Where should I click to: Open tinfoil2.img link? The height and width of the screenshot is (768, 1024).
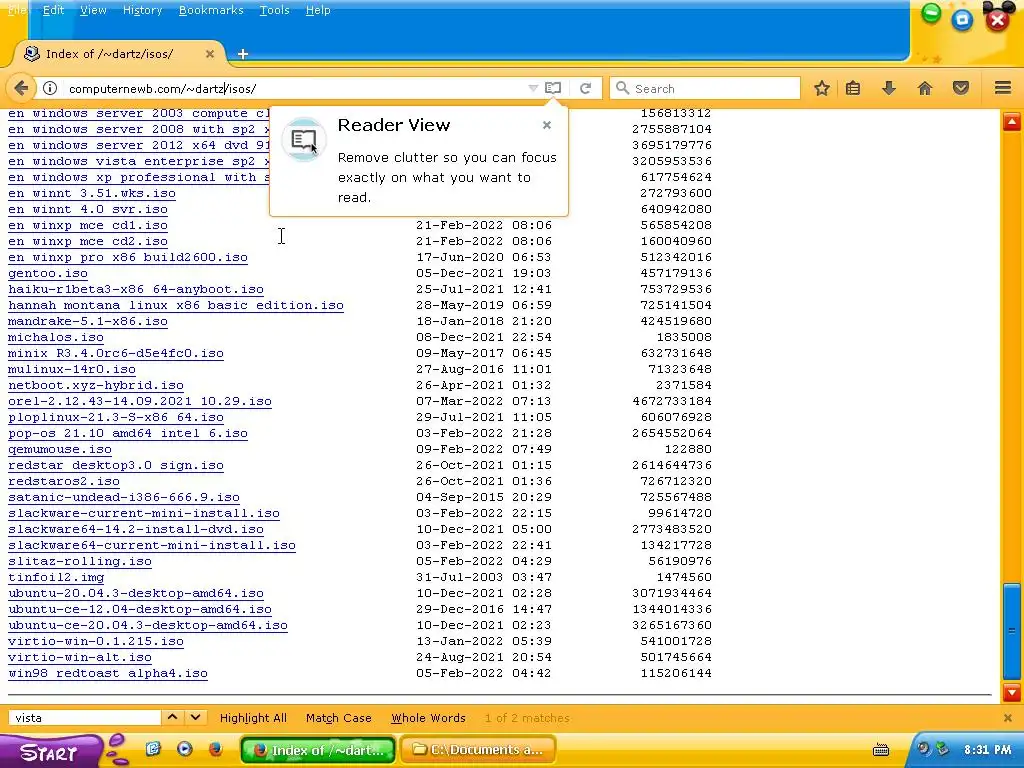click(56, 577)
